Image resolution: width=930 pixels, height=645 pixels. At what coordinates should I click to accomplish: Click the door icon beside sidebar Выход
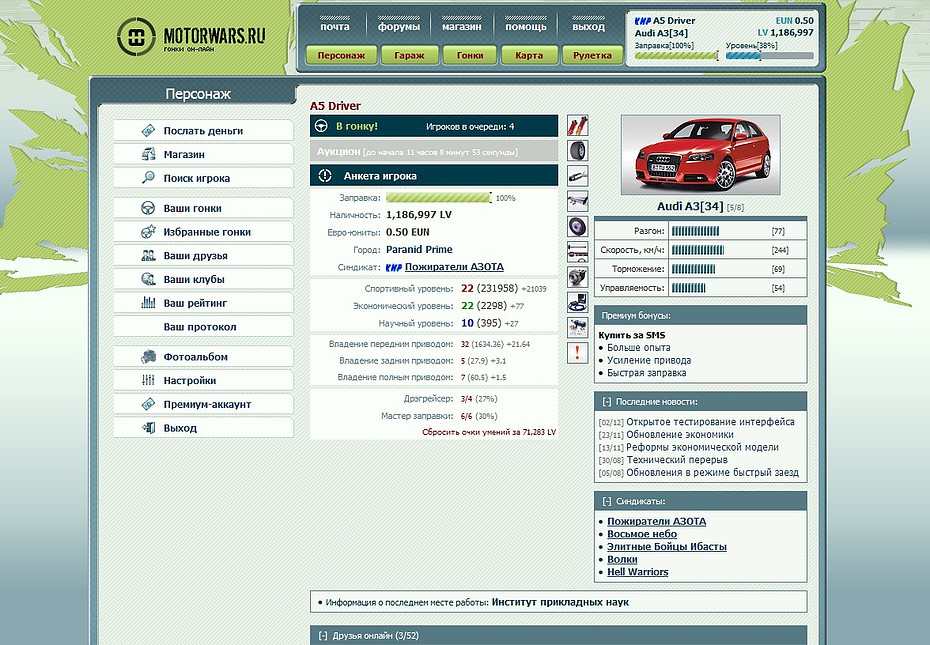pos(148,428)
